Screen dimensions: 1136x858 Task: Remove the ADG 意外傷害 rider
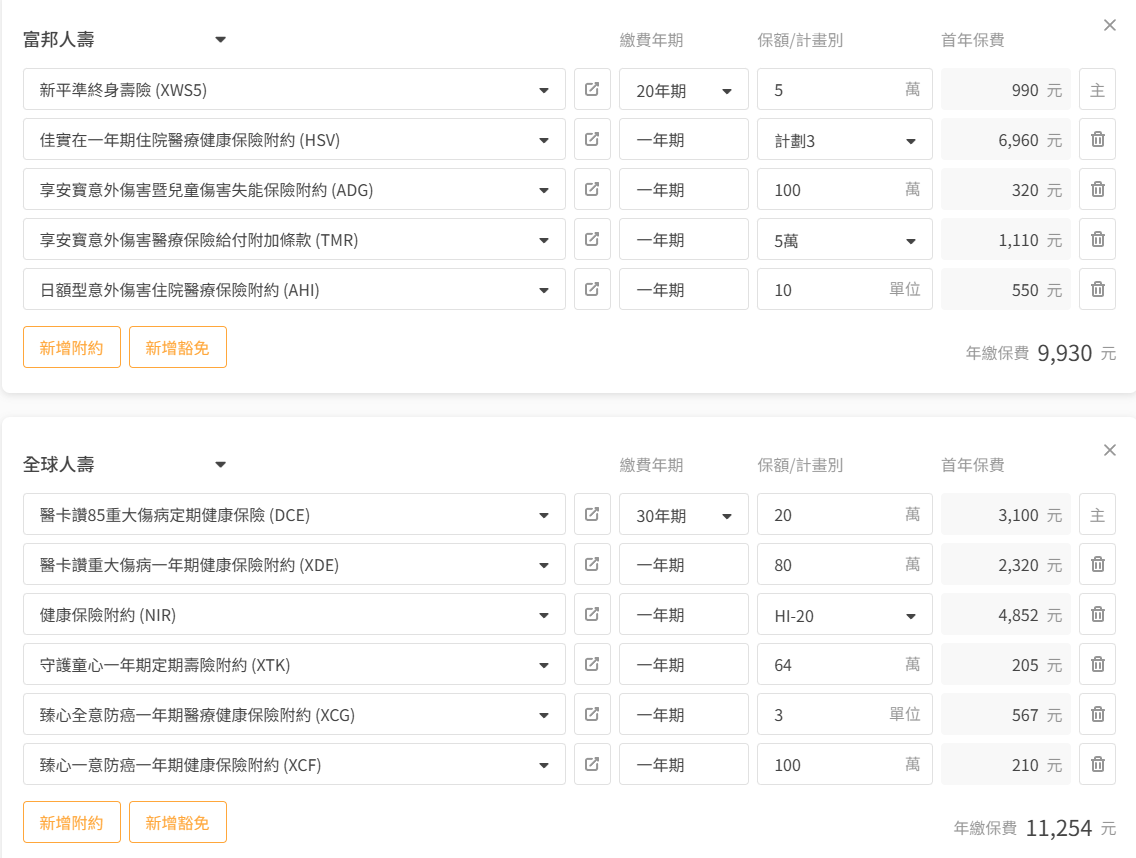(x=1097, y=190)
